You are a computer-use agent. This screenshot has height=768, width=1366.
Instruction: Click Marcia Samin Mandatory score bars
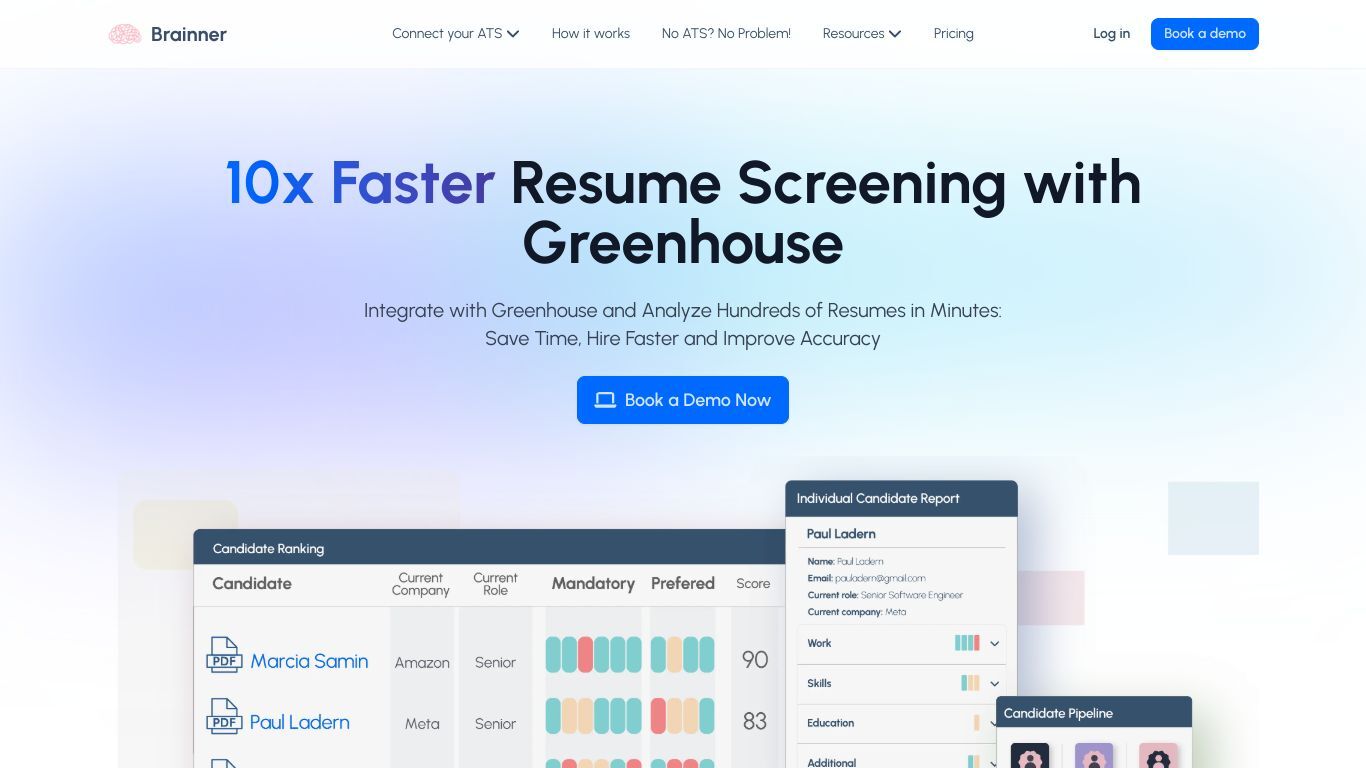(593, 655)
